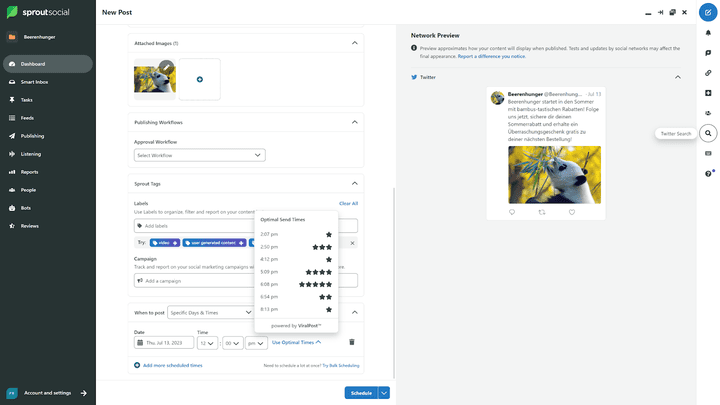720x405 pixels.
Task: Click Report a difference you notice link
Action: coord(491,56)
